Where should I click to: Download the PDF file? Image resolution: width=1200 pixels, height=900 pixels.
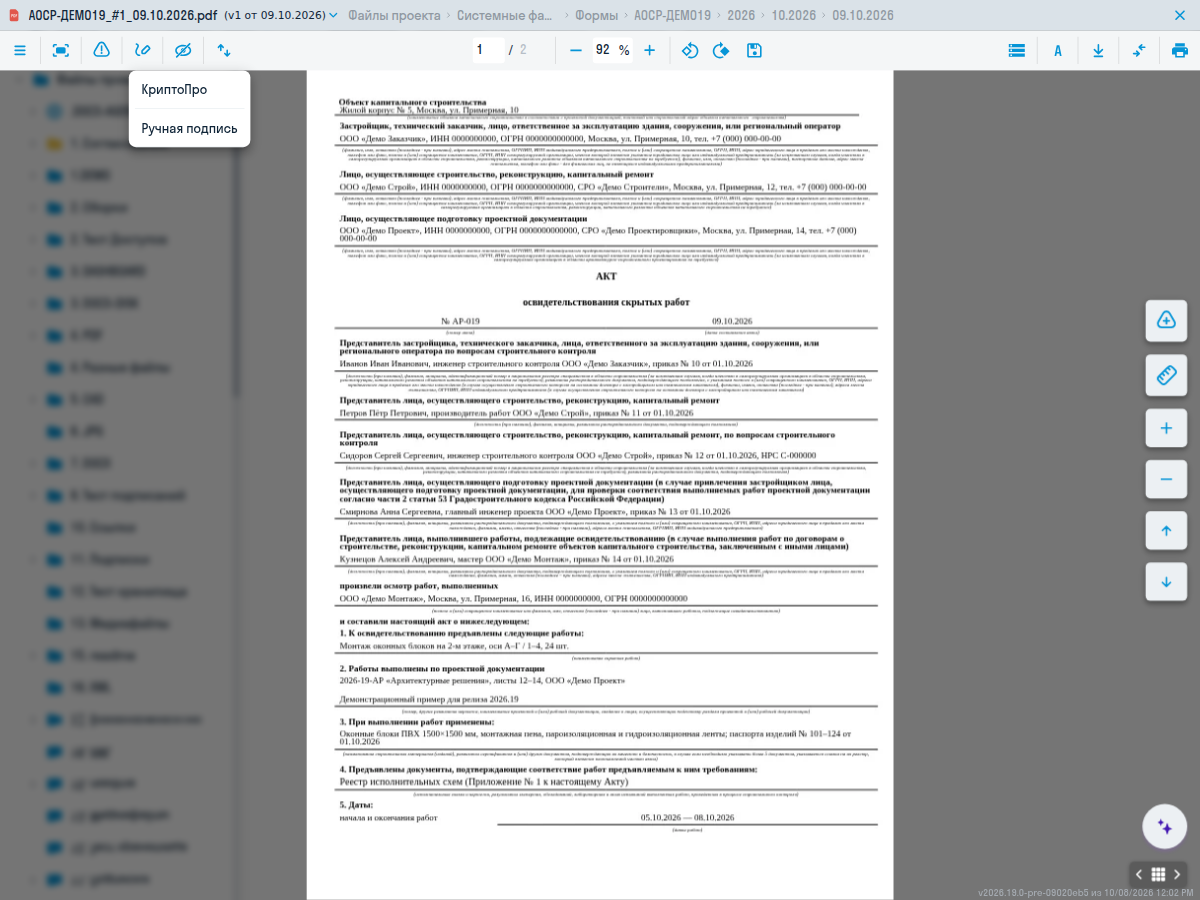coord(1098,50)
